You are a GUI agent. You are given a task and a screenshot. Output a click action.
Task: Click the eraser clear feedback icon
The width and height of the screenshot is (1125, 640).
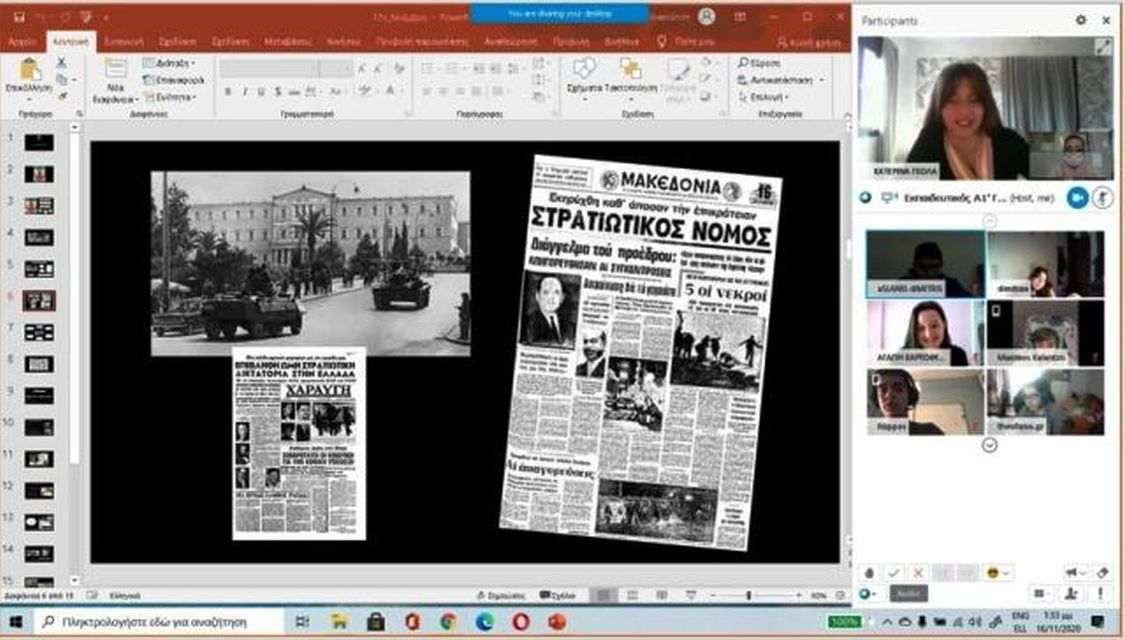[x=1102, y=572]
